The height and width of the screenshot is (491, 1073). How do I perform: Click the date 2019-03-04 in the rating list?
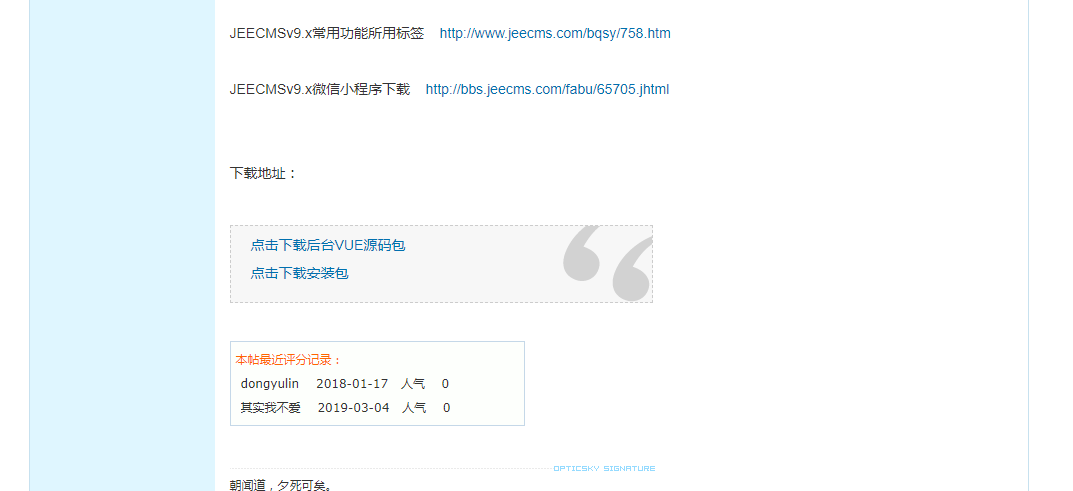354,408
